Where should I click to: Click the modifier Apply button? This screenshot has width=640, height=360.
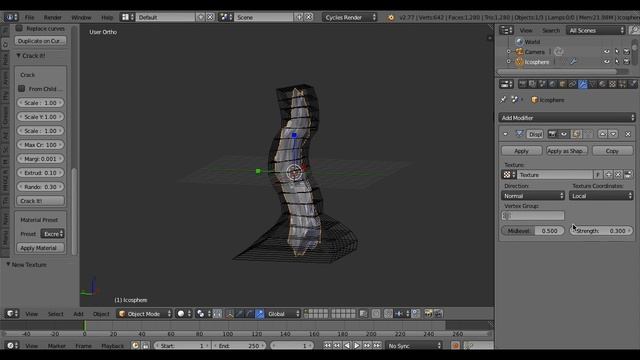point(522,151)
